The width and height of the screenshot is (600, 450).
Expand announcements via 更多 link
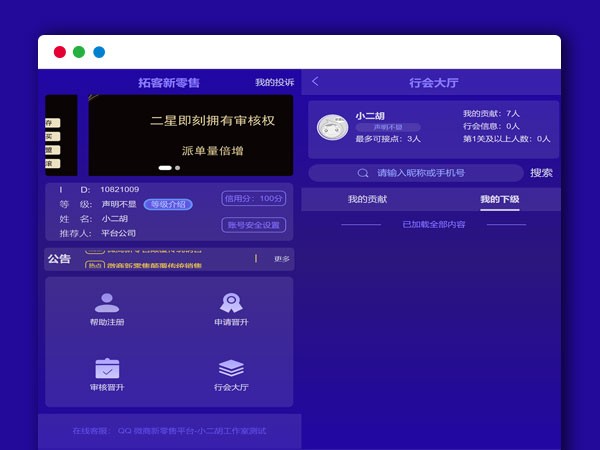point(281,259)
